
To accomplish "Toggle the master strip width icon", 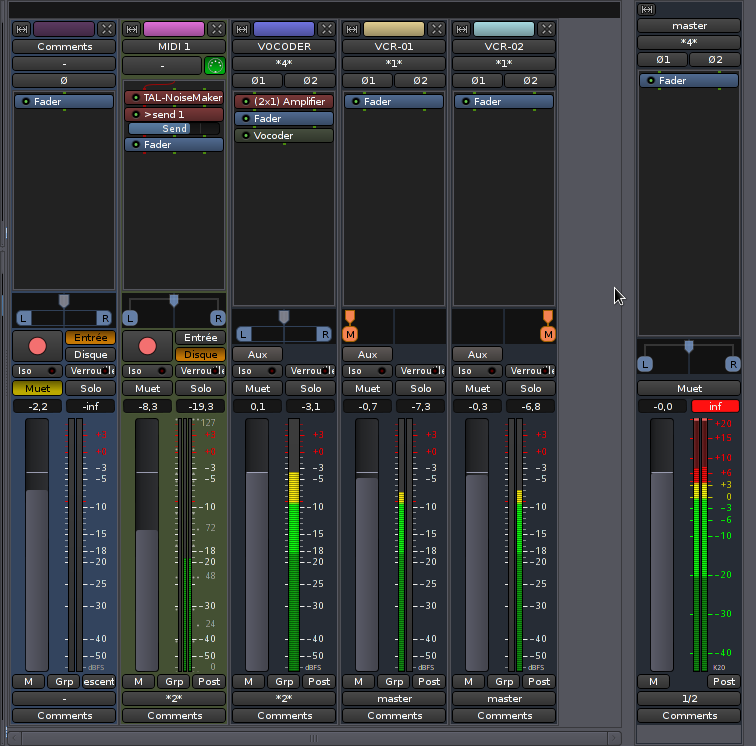I will pos(647,9).
